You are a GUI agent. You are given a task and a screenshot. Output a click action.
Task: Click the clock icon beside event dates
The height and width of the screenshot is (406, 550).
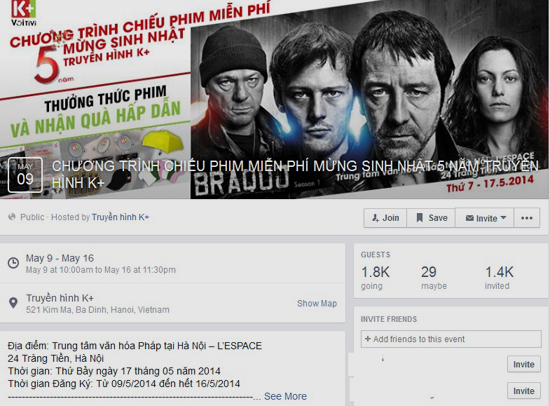click(x=13, y=263)
